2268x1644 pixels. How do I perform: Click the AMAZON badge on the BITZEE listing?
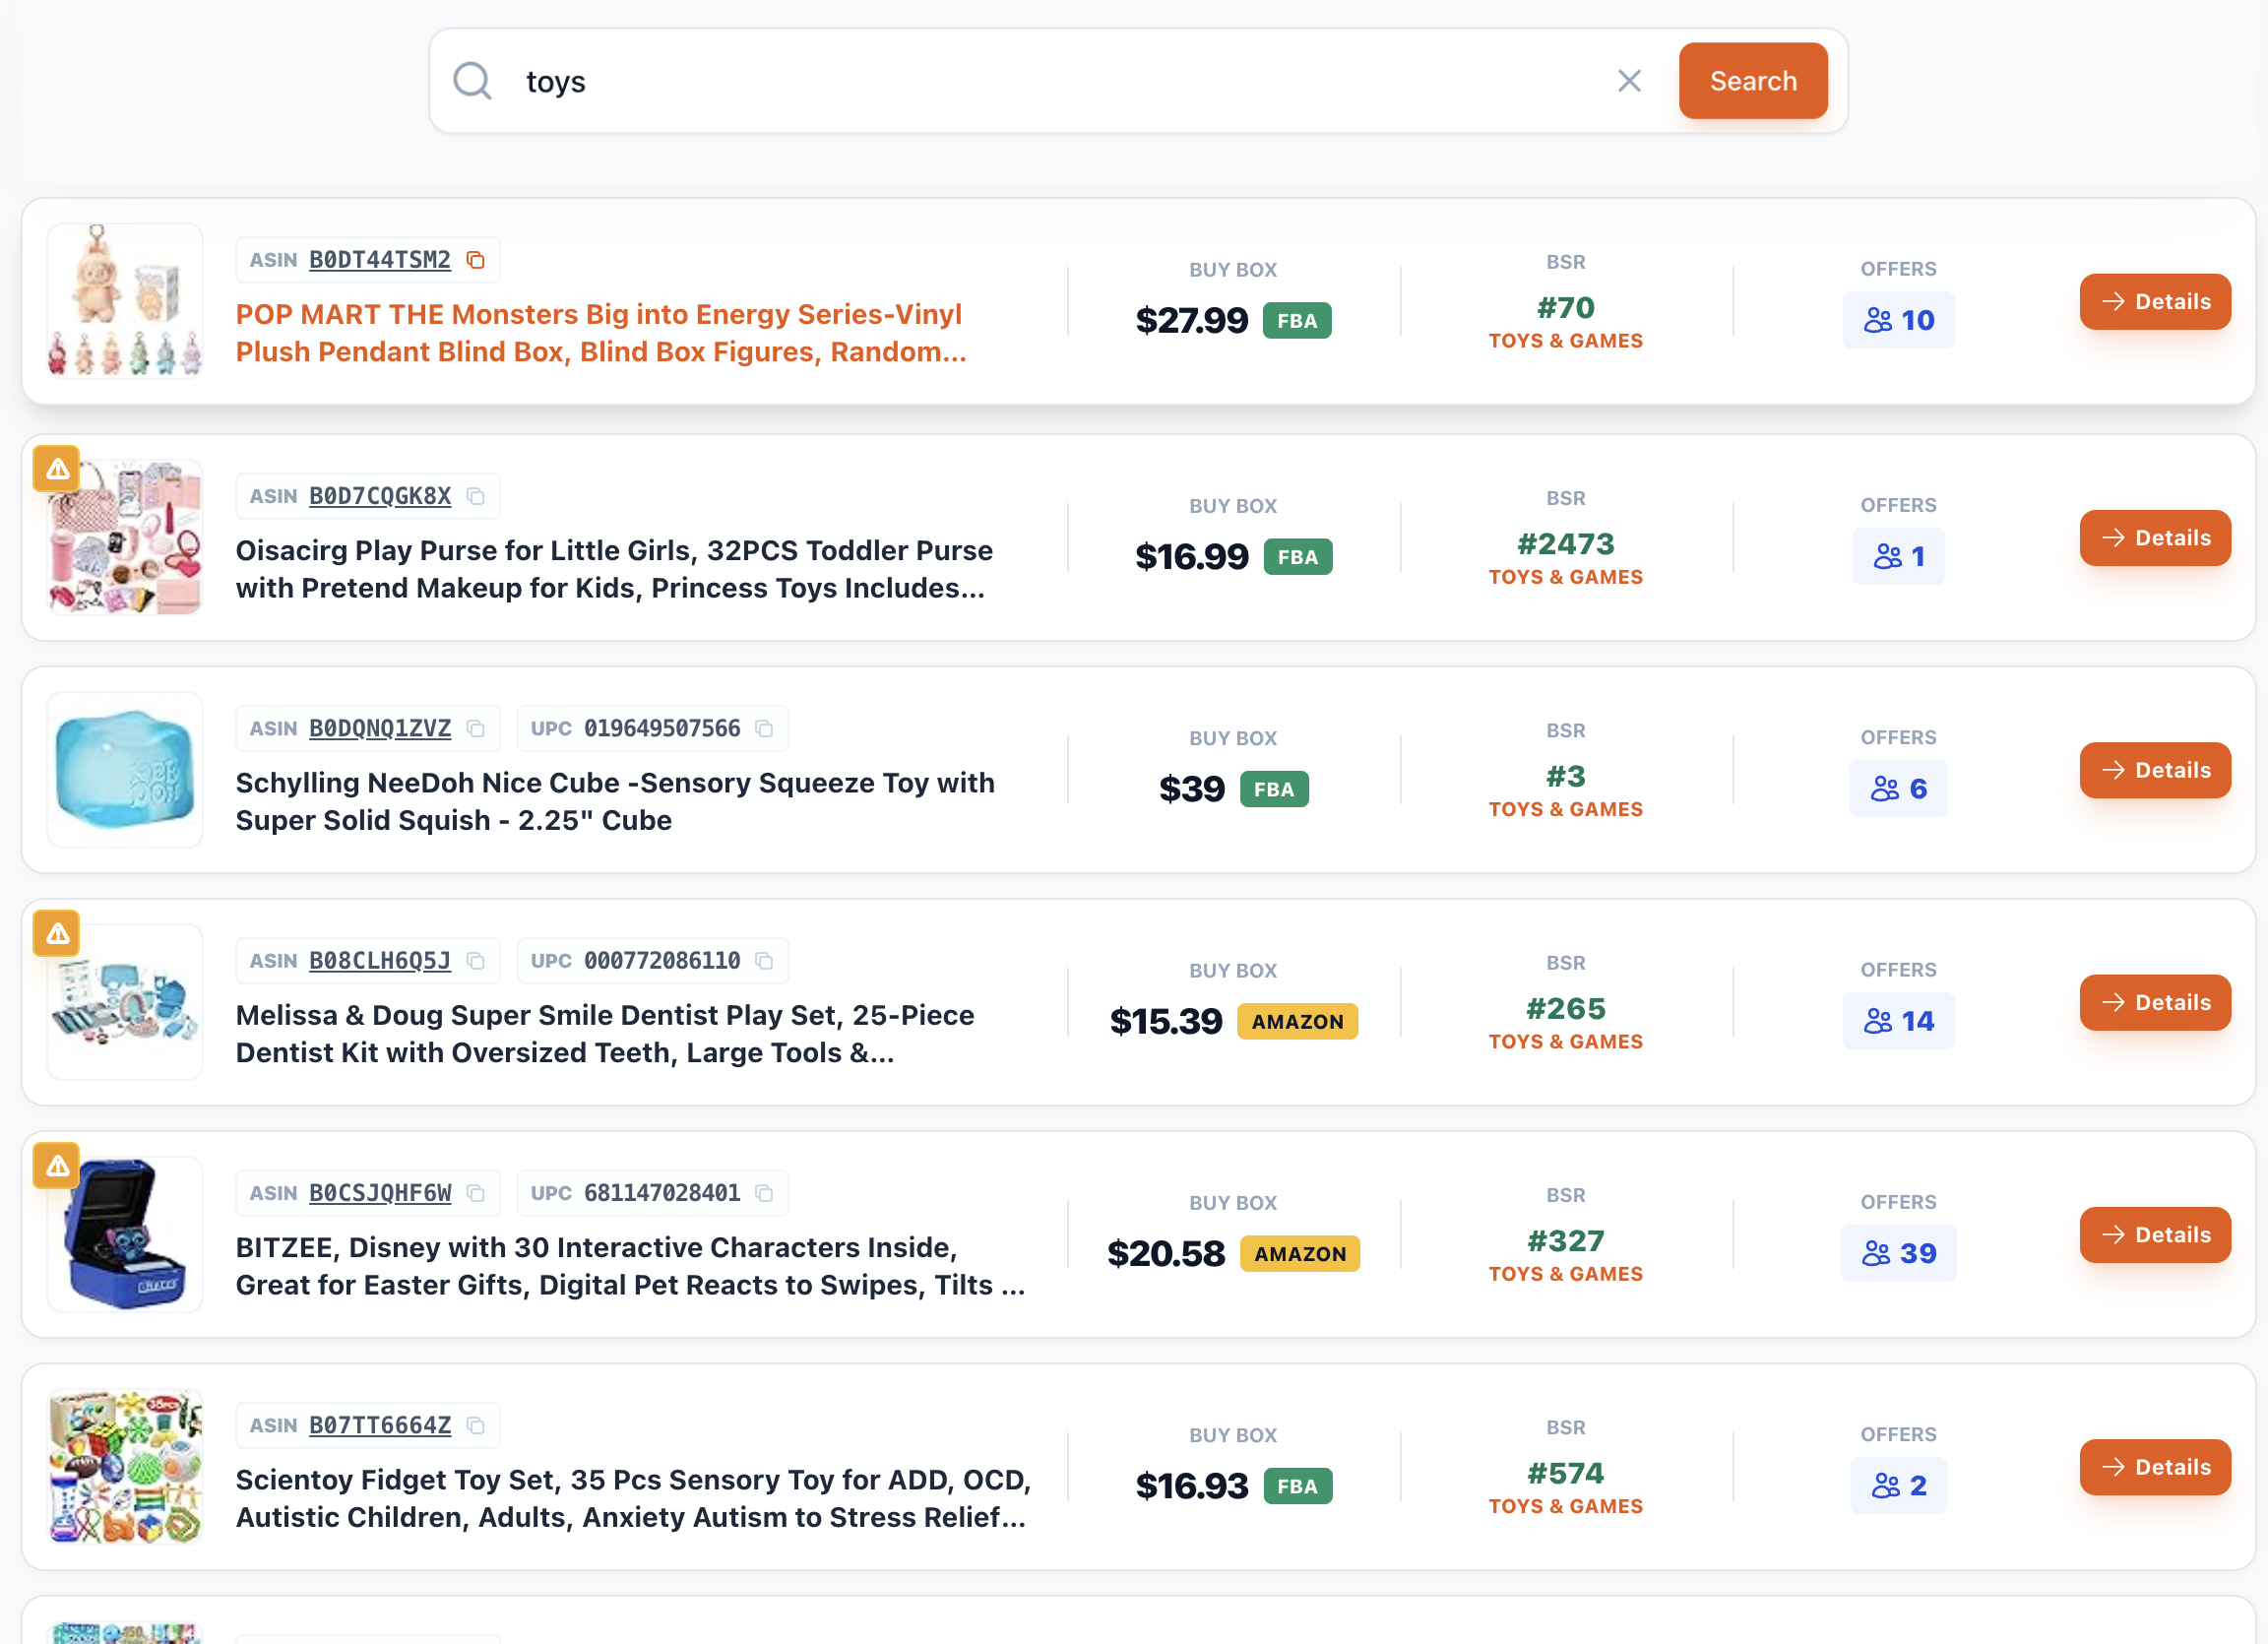pyautogui.click(x=1299, y=1253)
